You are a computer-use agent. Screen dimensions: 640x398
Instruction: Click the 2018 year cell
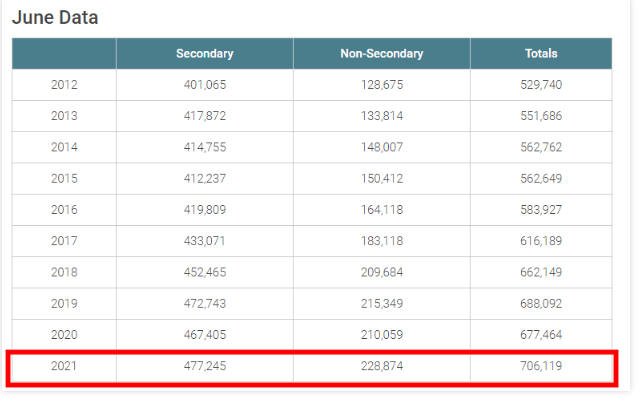pyautogui.click(x=64, y=272)
